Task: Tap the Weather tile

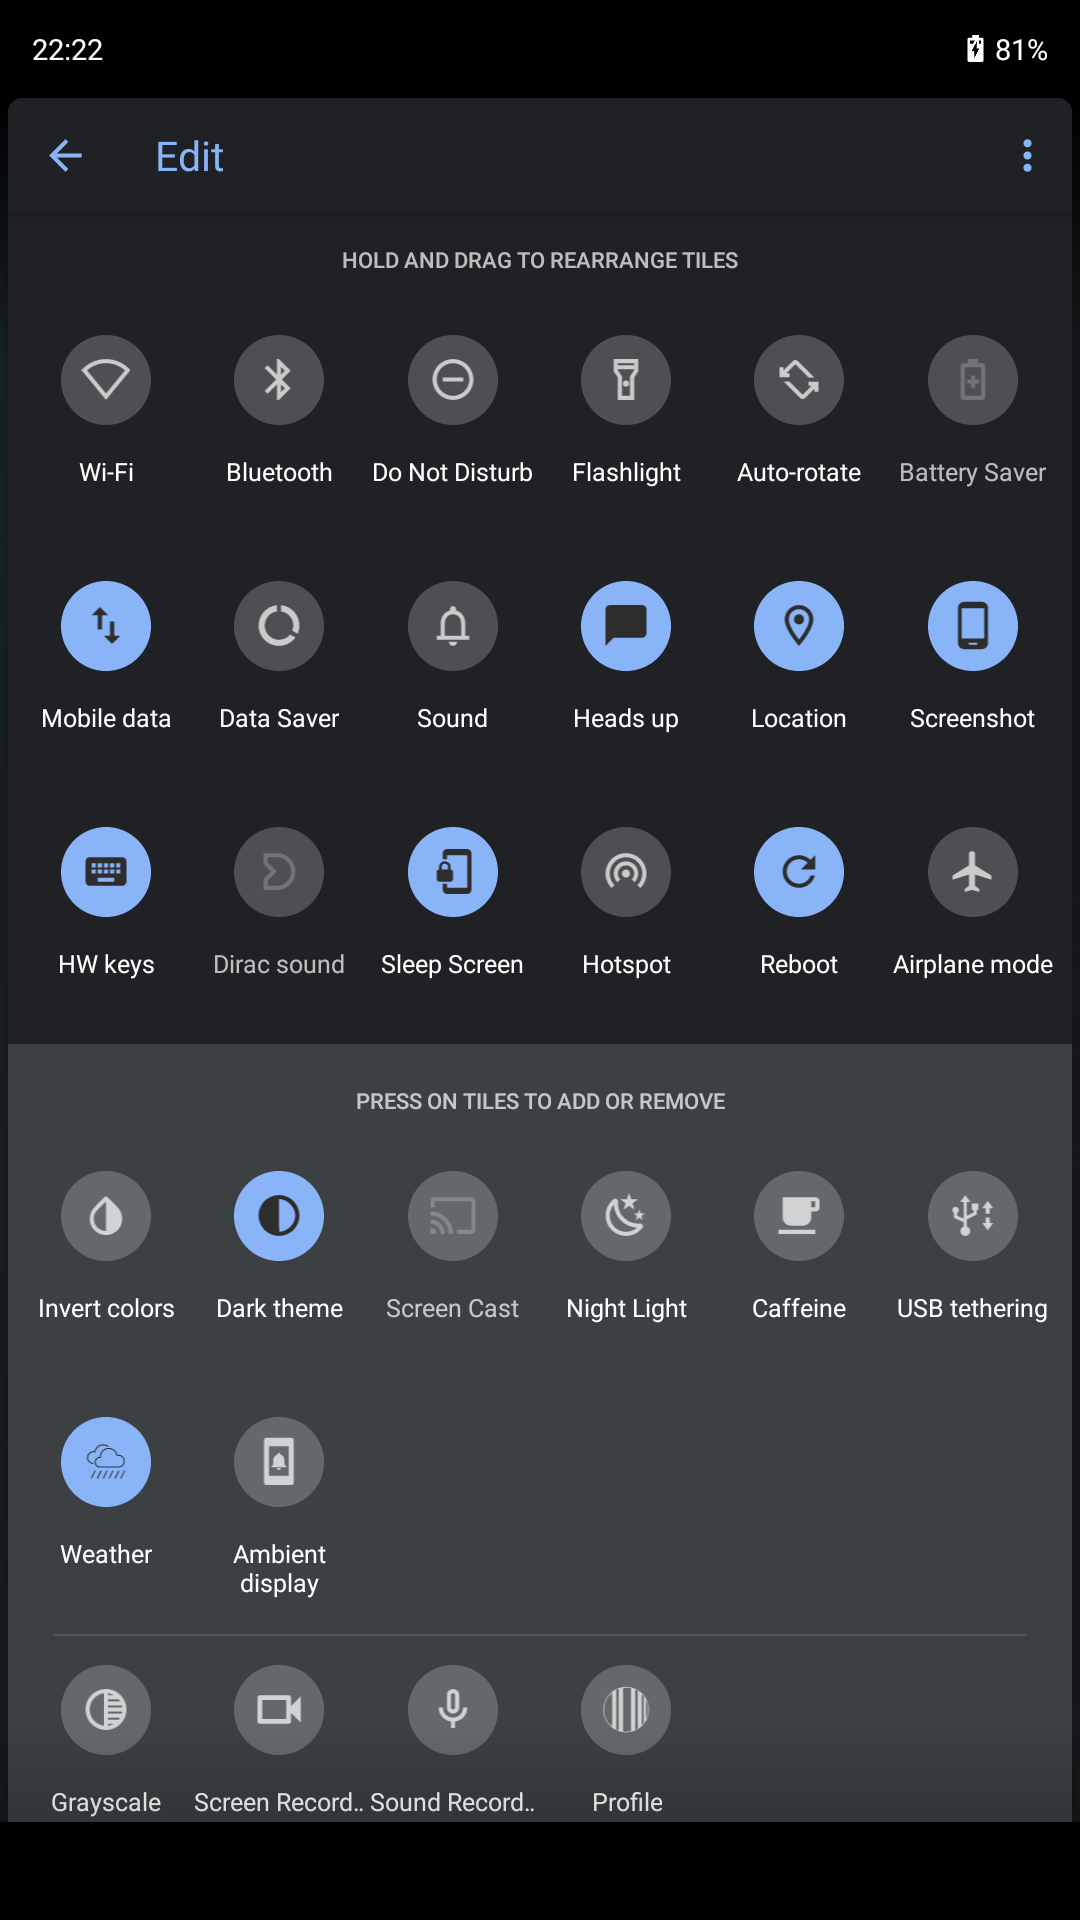Action: [x=106, y=1462]
